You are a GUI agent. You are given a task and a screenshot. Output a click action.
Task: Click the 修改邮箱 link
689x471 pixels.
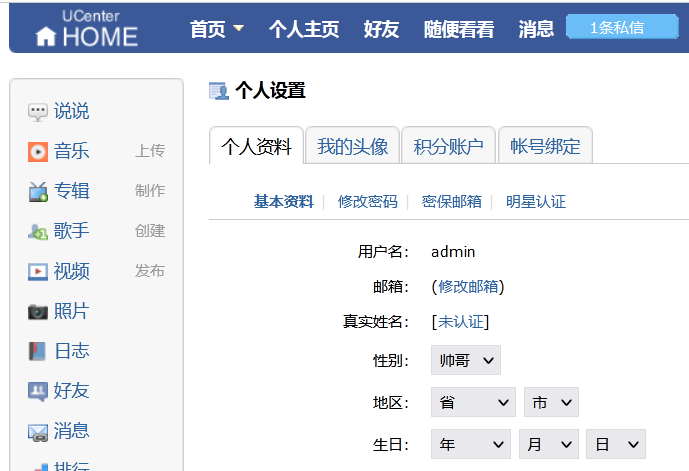[468, 286]
